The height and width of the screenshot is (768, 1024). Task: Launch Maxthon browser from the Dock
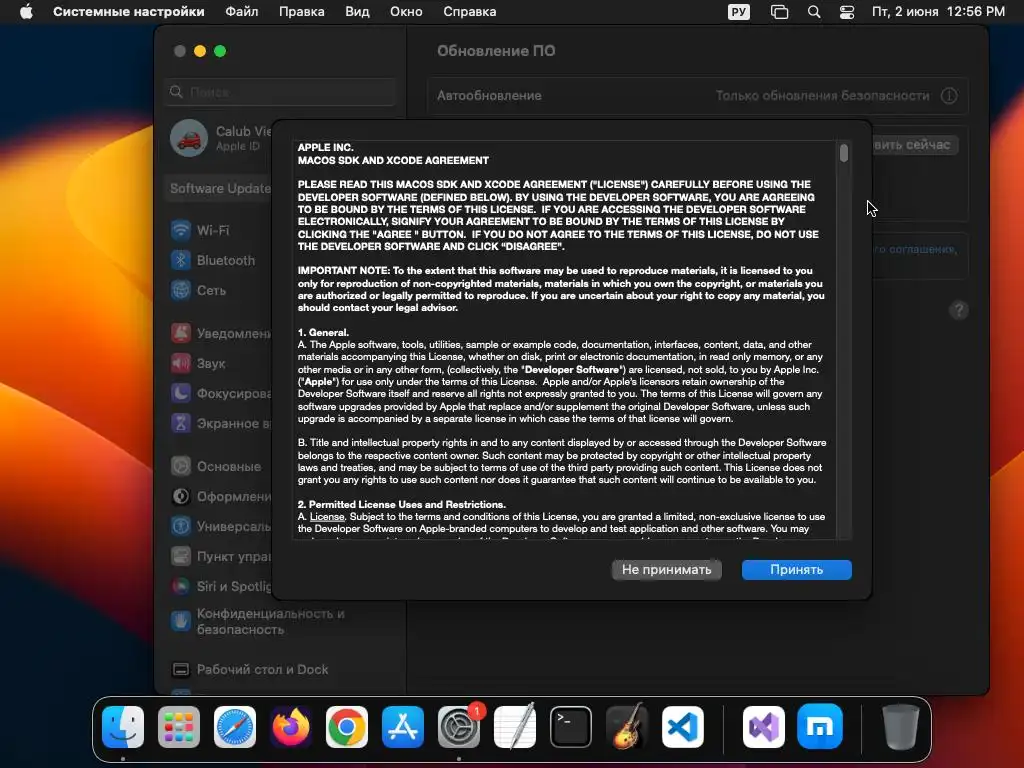820,727
